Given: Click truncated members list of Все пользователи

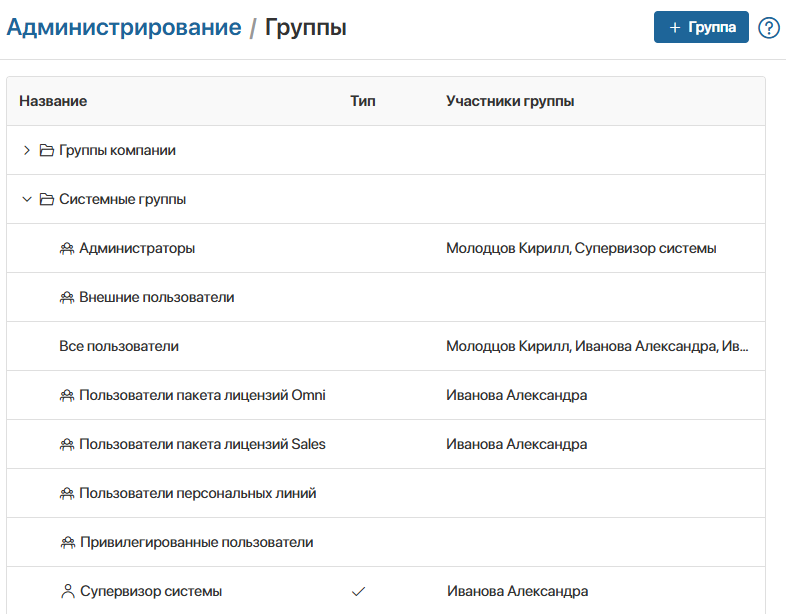Looking at the screenshot, I should pos(597,346).
